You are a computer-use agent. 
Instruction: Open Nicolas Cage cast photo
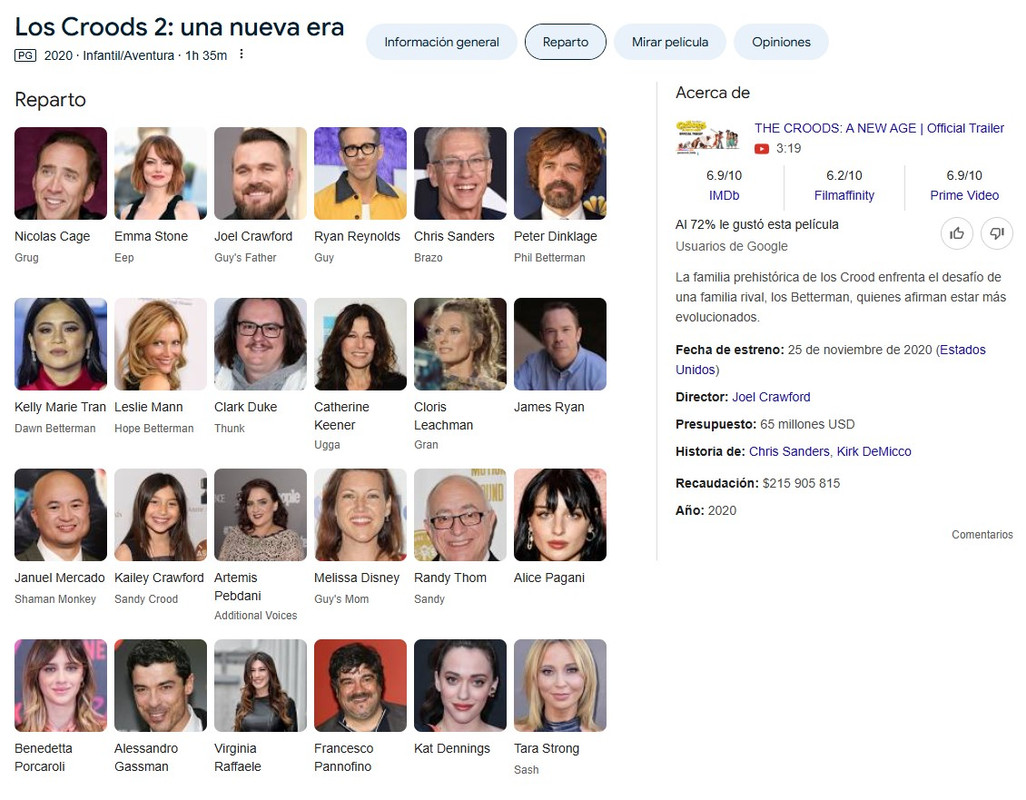[x=61, y=173]
